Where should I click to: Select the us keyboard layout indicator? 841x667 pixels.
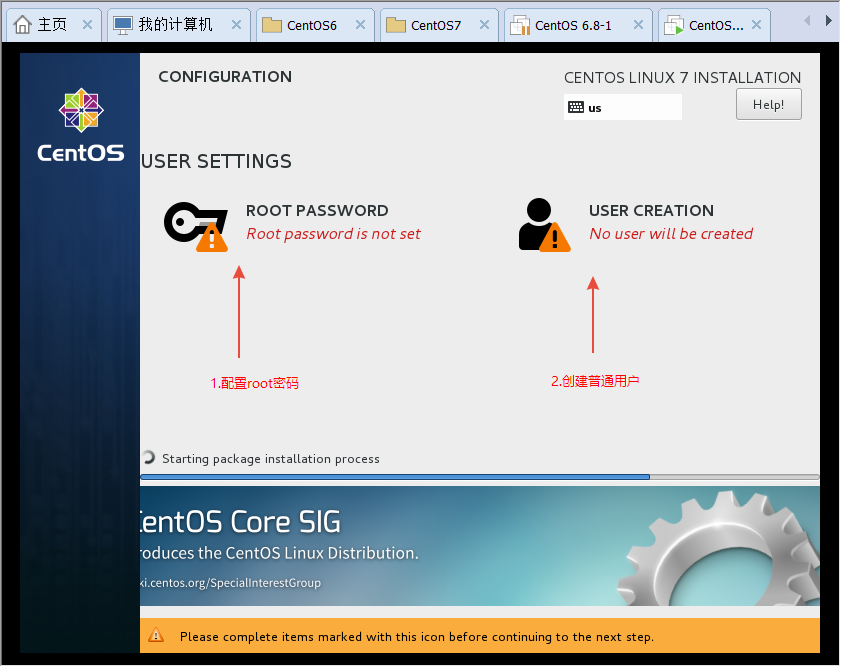[622, 107]
